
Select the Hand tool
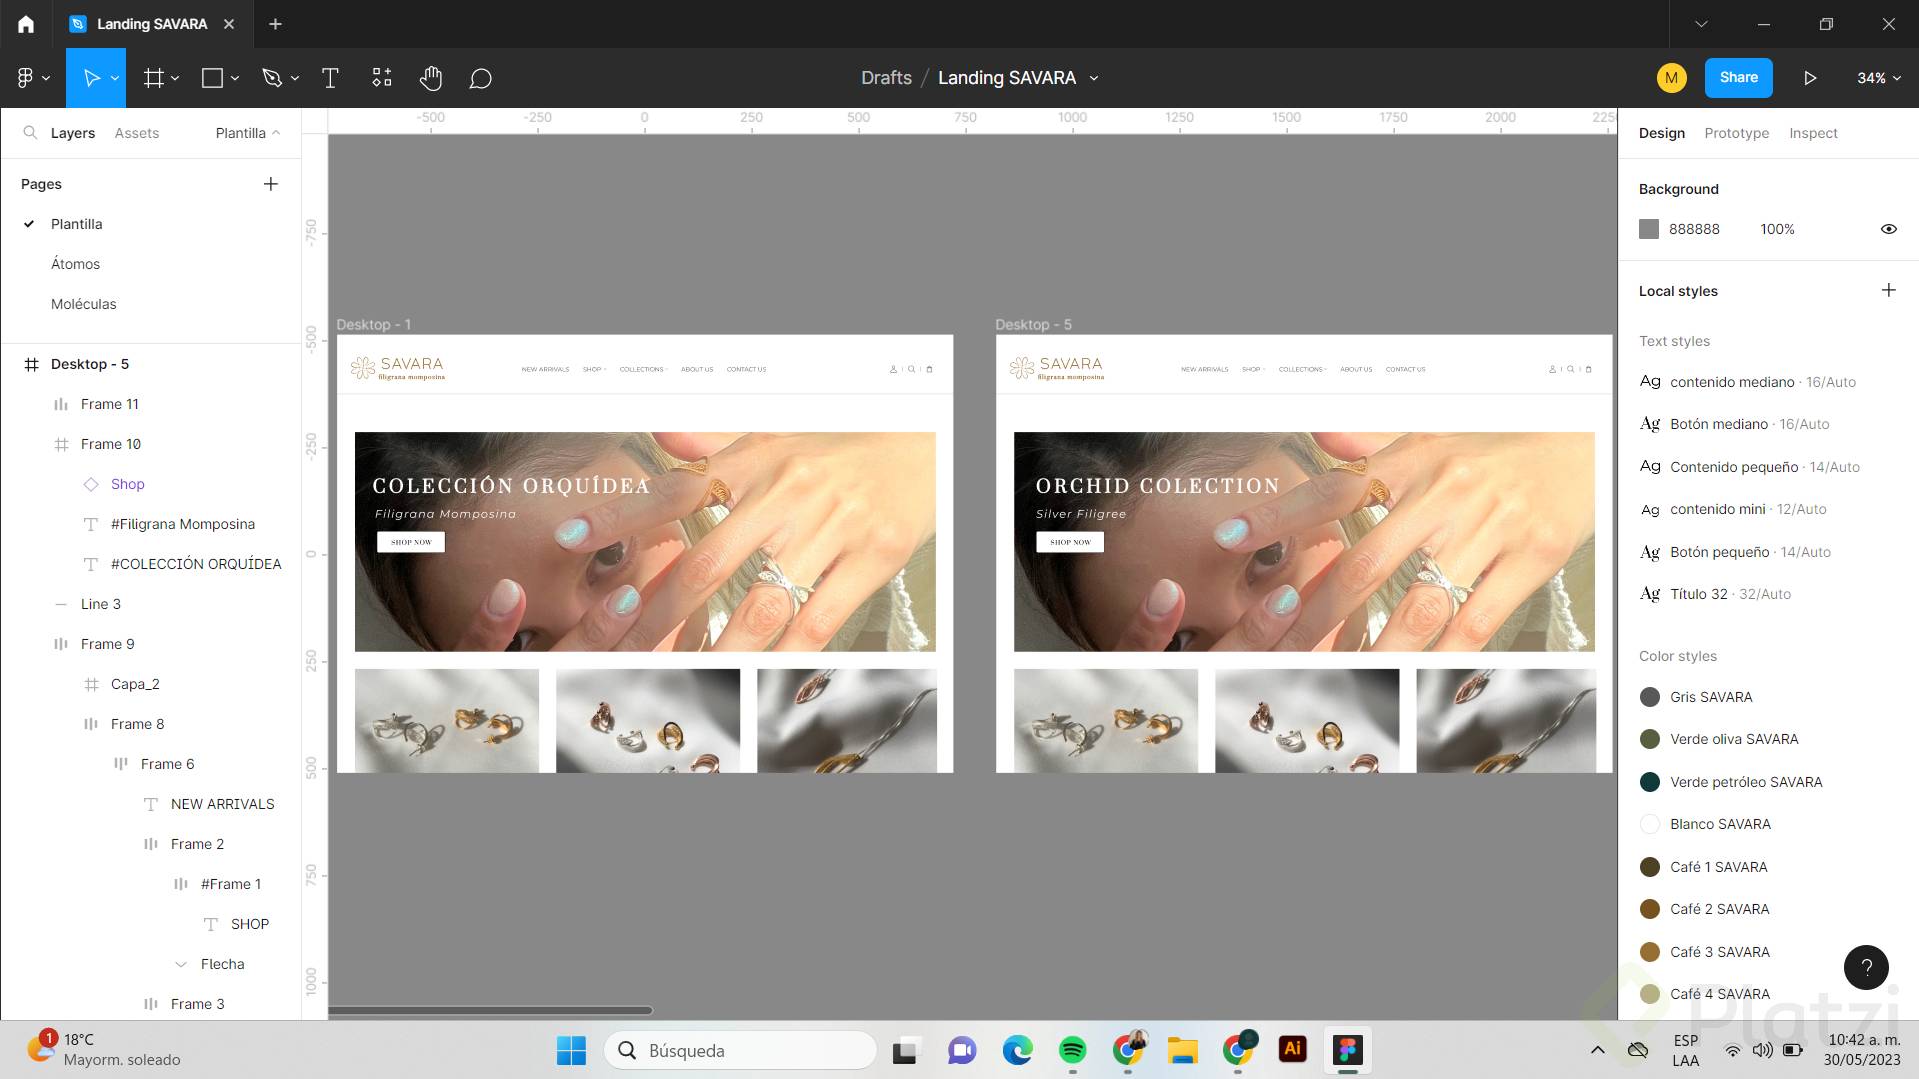pyautogui.click(x=431, y=78)
